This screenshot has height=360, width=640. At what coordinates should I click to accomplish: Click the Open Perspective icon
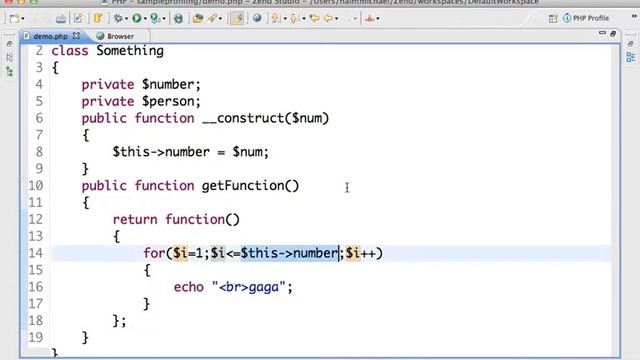click(553, 18)
